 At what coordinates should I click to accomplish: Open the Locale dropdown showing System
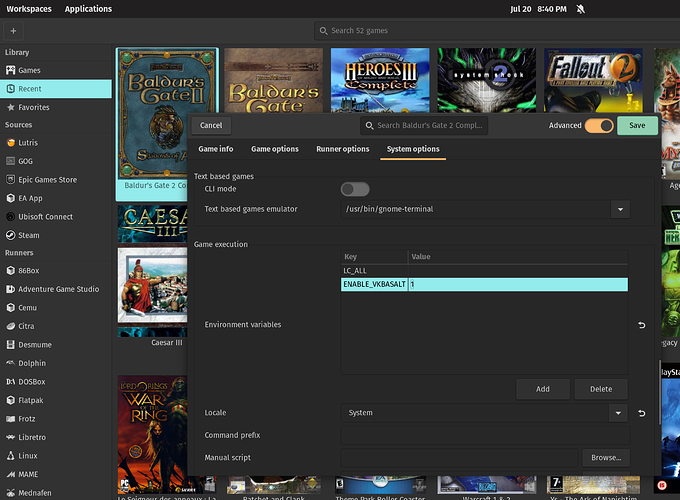pos(484,413)
